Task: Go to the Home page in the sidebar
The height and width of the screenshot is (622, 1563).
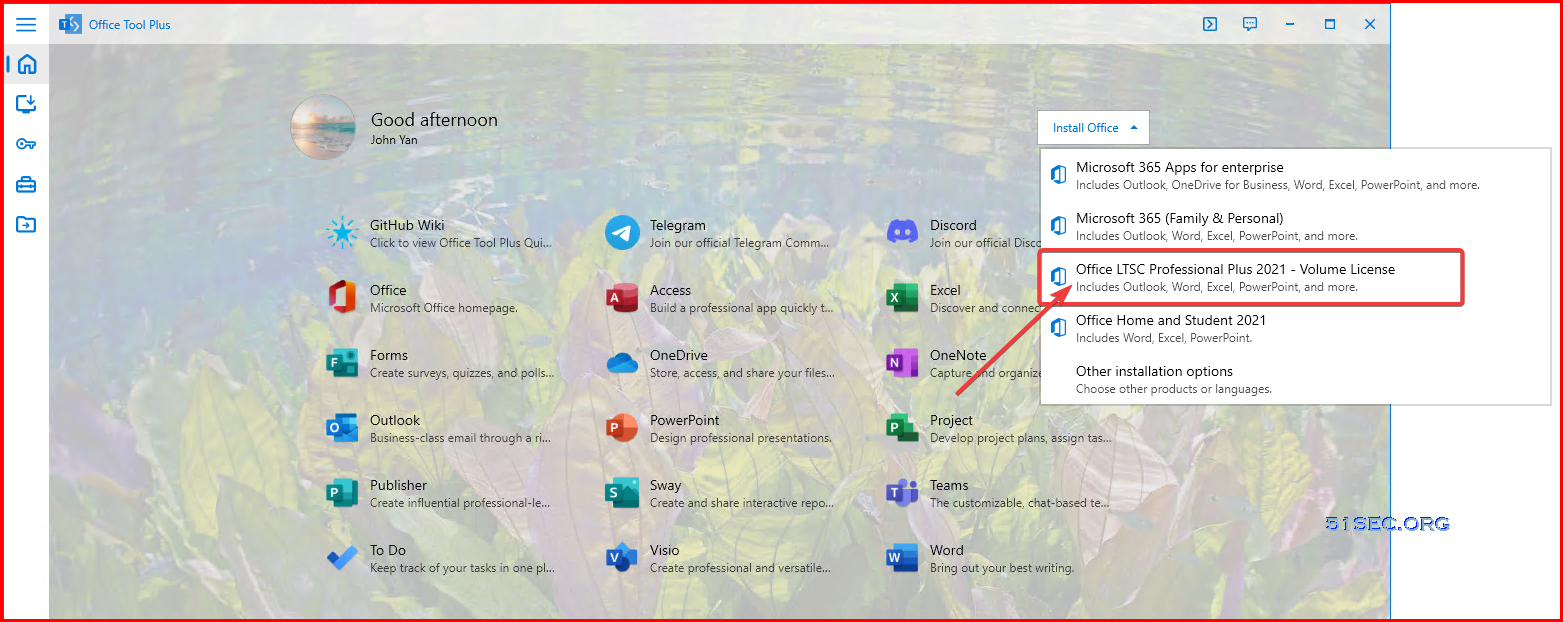Action: pos(27,65)
